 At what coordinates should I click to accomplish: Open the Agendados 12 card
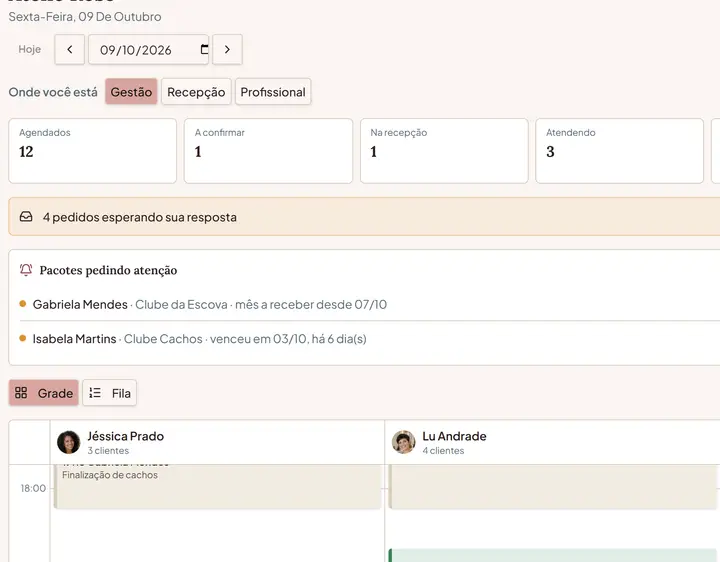coord(92,151)
